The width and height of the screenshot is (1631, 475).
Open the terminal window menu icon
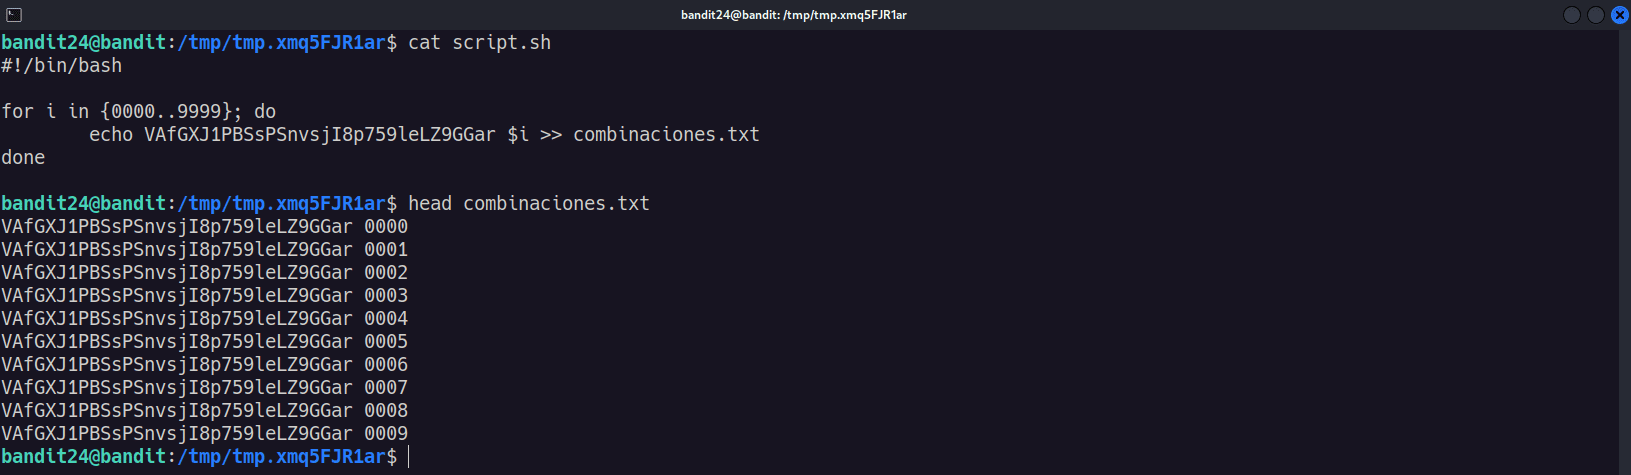[x=13, y=15]
